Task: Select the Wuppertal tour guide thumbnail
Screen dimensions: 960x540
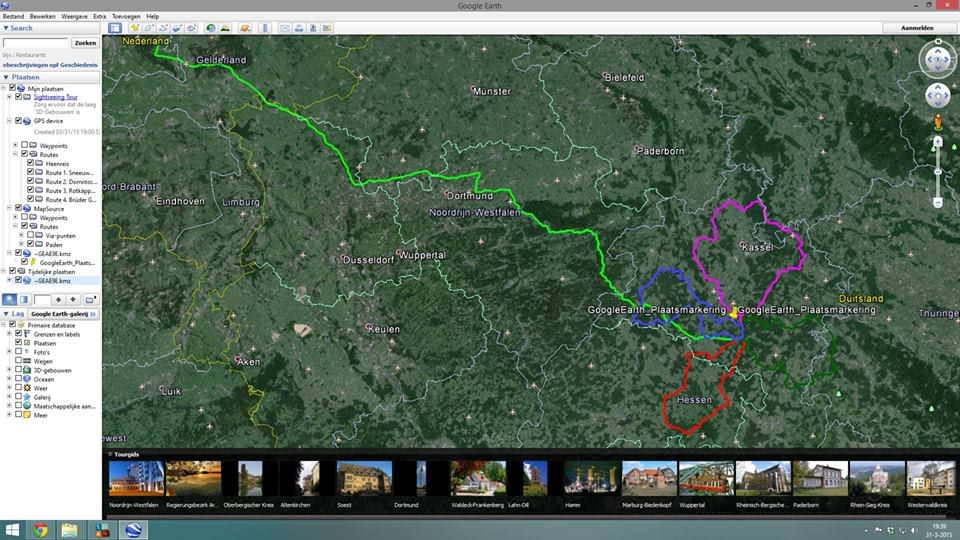Action: (706, 479)
